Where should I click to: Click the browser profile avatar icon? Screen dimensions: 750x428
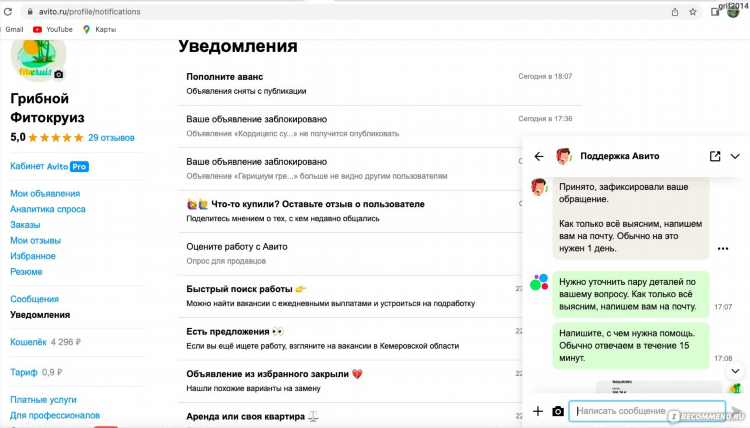pos(733,12)
